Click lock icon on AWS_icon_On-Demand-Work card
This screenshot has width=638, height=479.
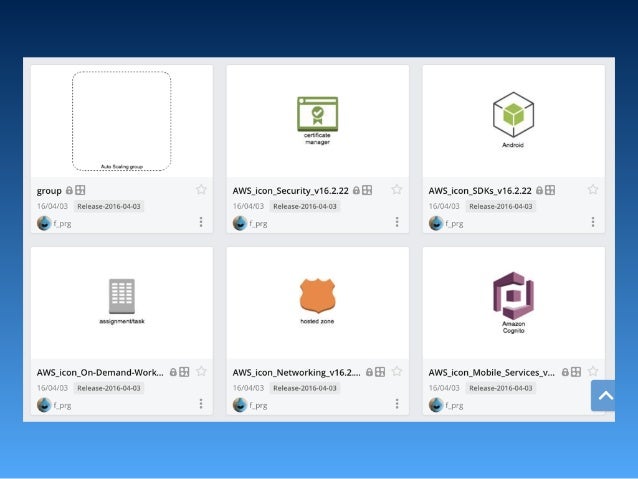point(173,372)
